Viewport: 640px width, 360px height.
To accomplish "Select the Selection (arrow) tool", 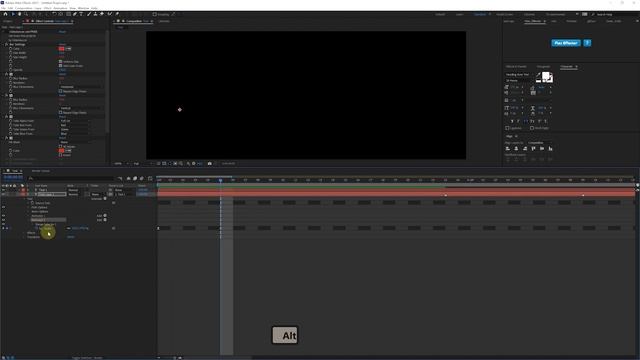I will (13, 14).
